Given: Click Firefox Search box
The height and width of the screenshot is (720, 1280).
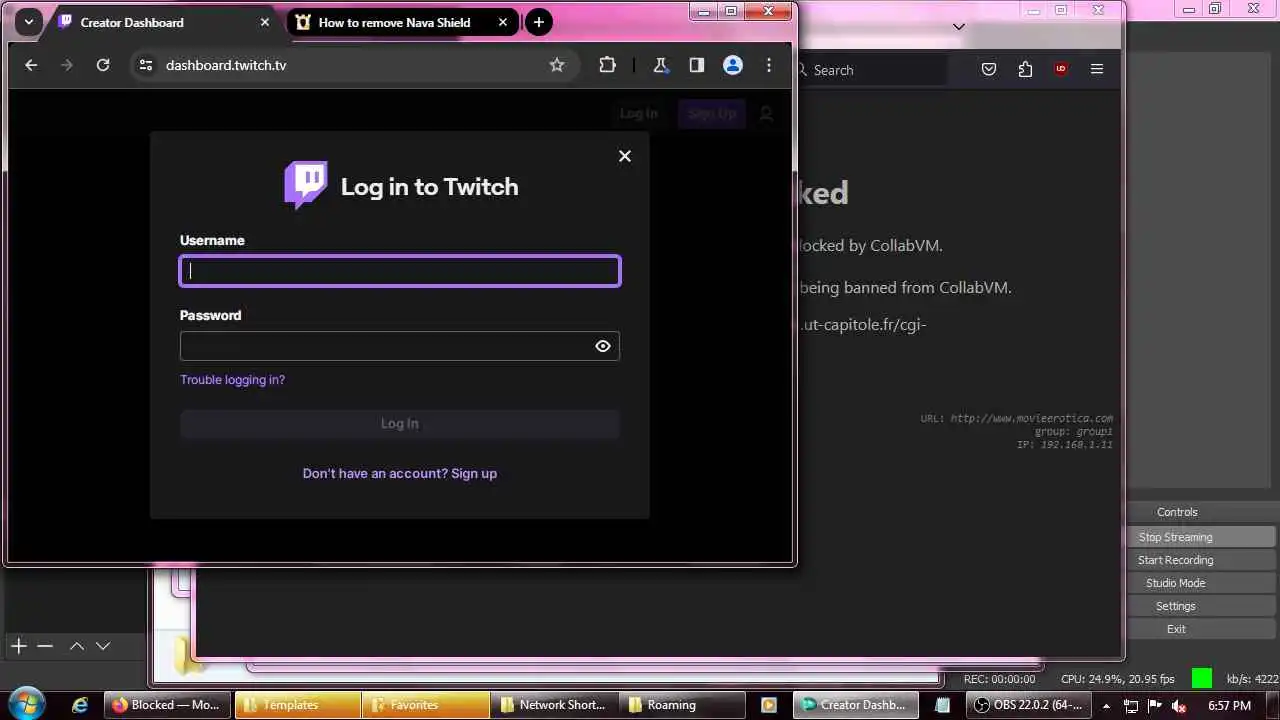Looking at the screenshot, I should (870, 70).
